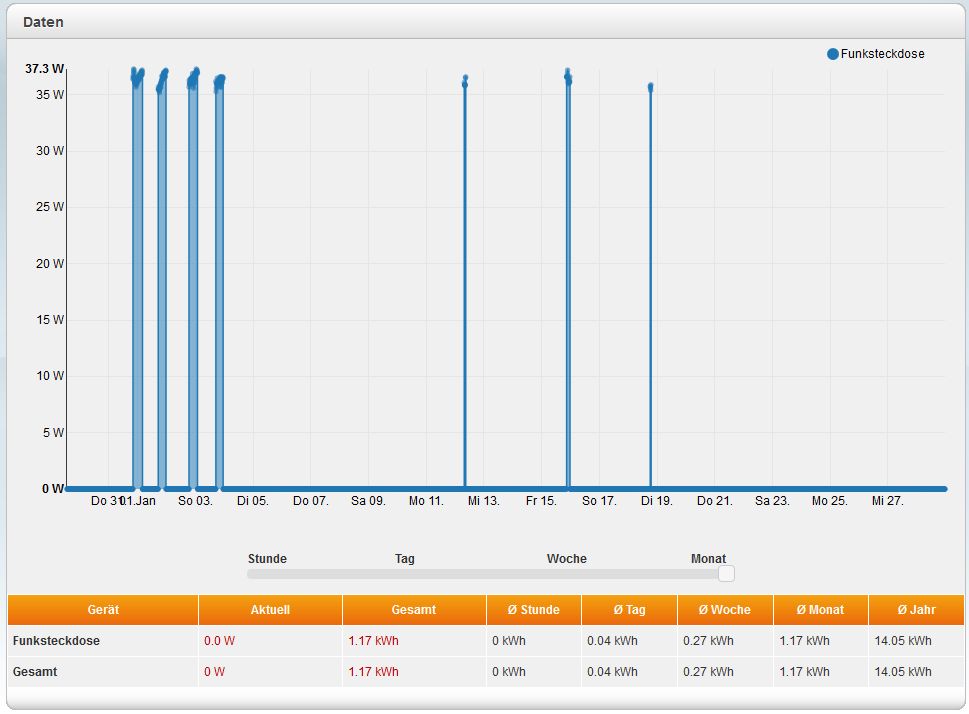
Task: Toggle the Funksteckdose legend marker
Action: pos(832,54)
